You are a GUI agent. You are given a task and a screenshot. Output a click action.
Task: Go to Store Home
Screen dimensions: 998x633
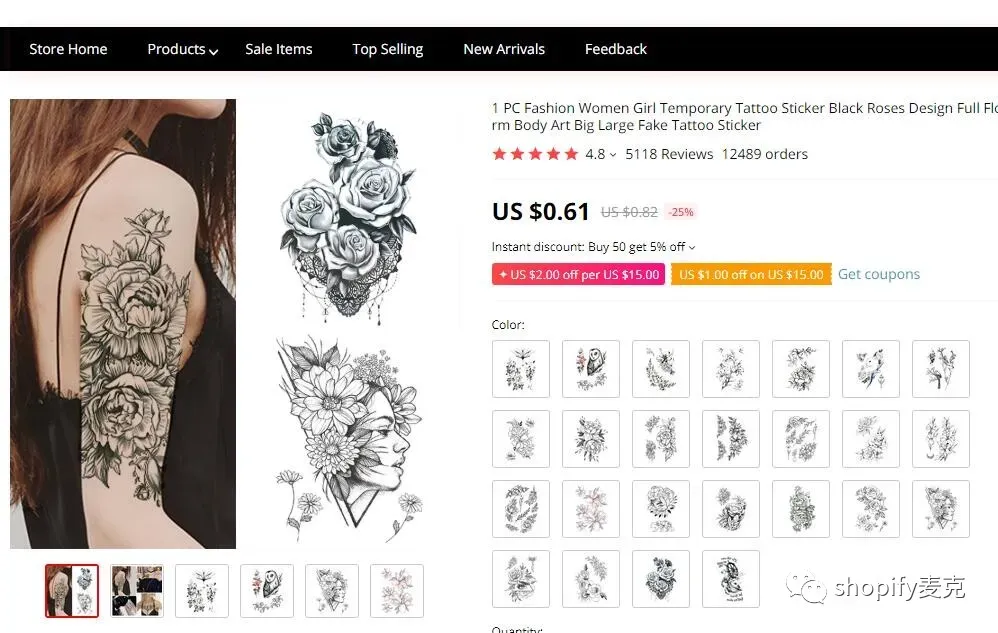pyautogui.click(x=68, y=49)
